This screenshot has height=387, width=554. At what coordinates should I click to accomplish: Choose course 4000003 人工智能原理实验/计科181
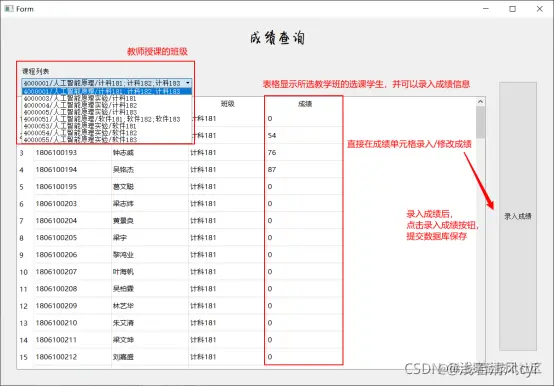(107, 98)
